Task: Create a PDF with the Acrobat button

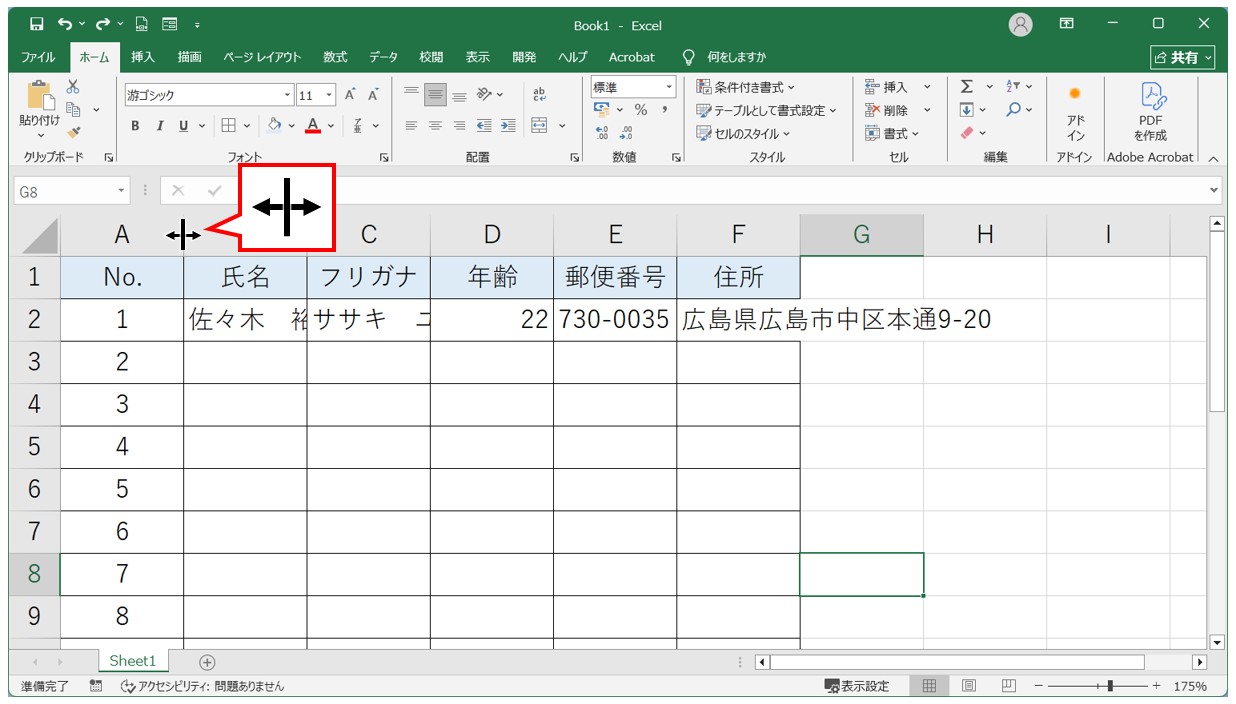Action: [x=1150, y=111]
